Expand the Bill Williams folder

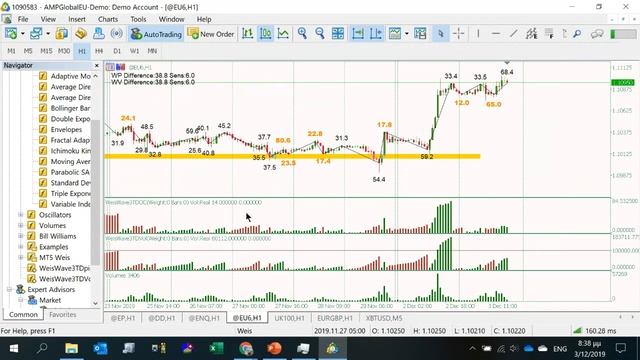coord(20,236)
